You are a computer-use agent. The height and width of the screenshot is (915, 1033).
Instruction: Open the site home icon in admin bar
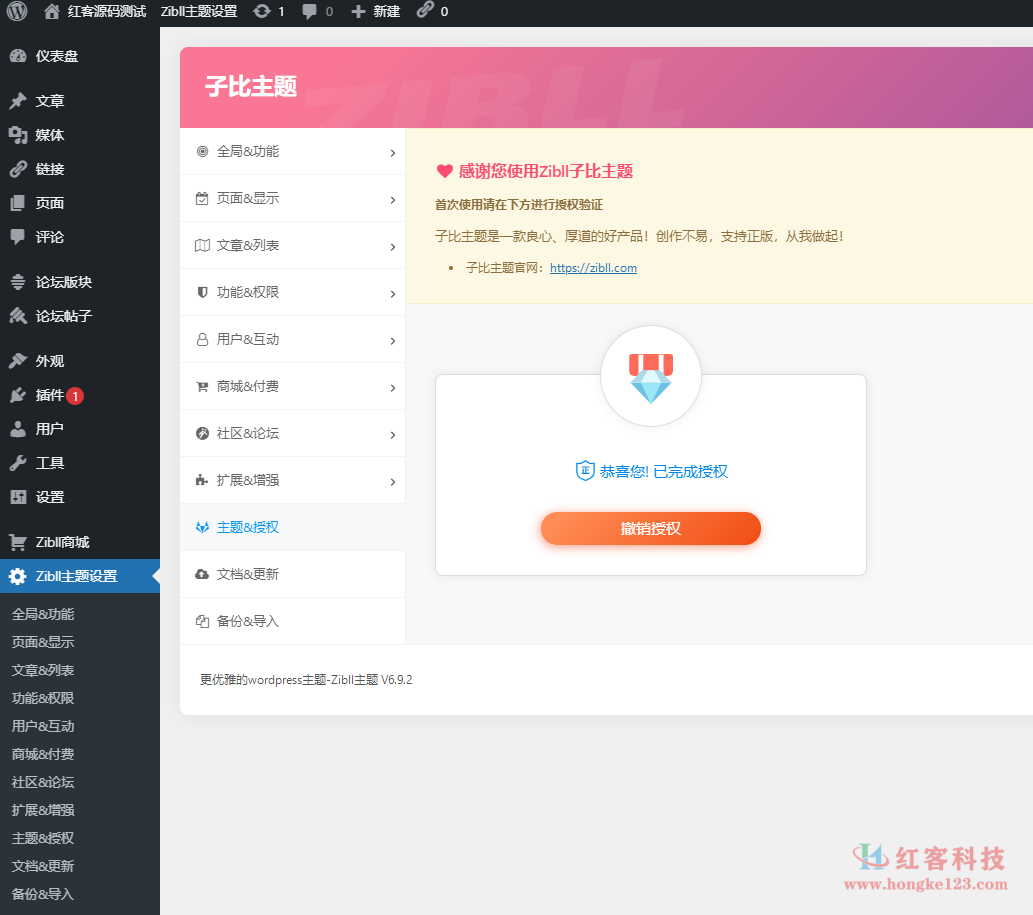click(x=52, y=11)
